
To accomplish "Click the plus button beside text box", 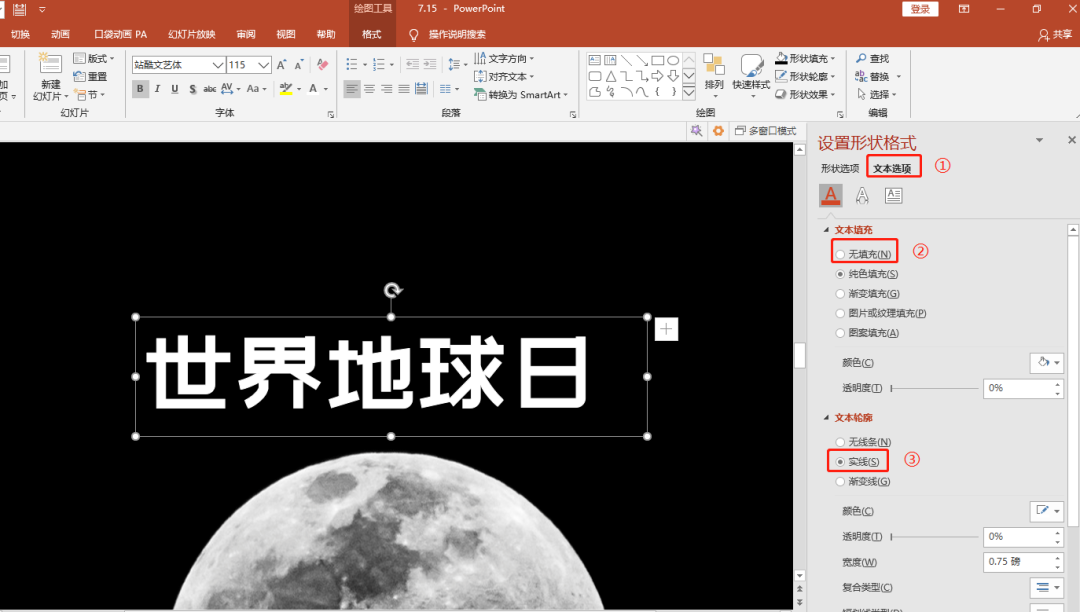I will (666, 329).
